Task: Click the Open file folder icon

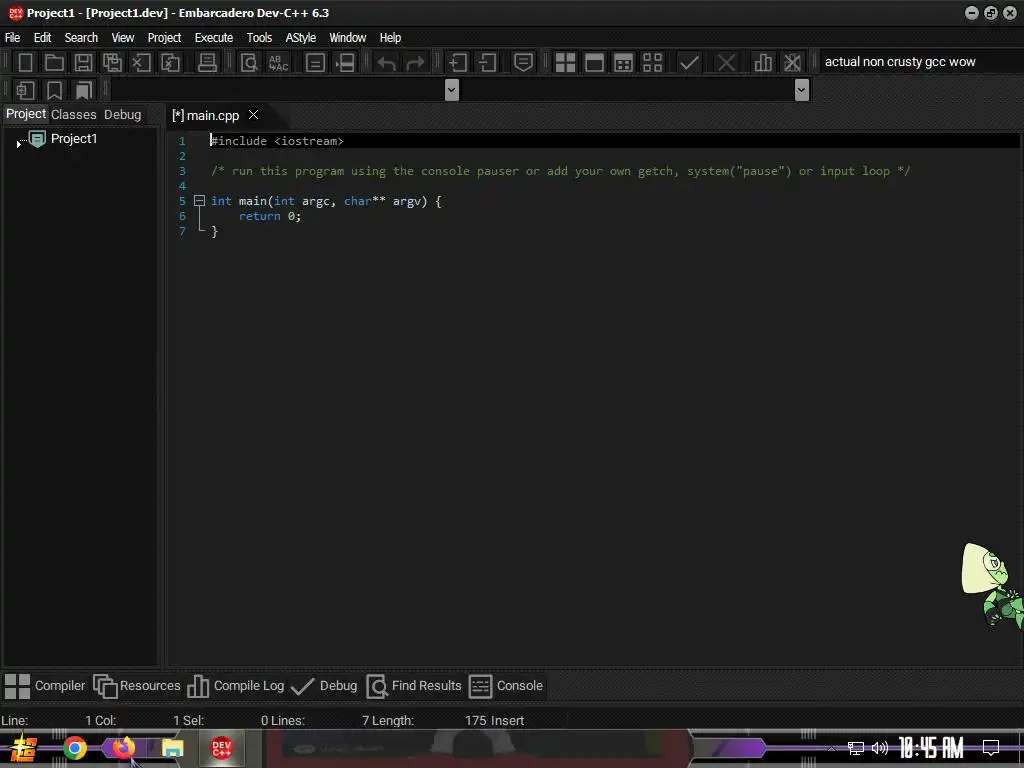Action: tap(54, 63)
